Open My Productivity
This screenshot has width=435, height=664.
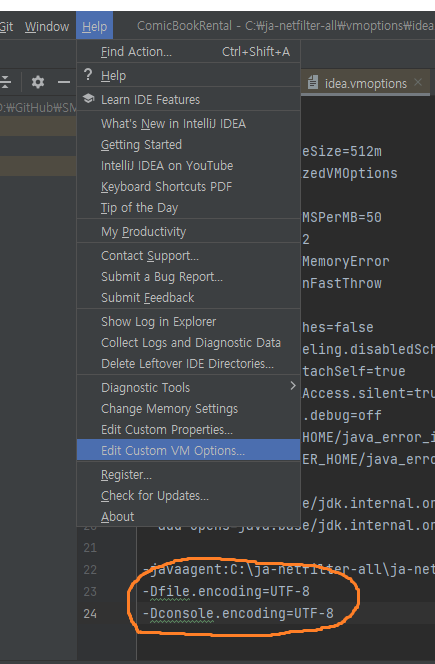(188, 232)
